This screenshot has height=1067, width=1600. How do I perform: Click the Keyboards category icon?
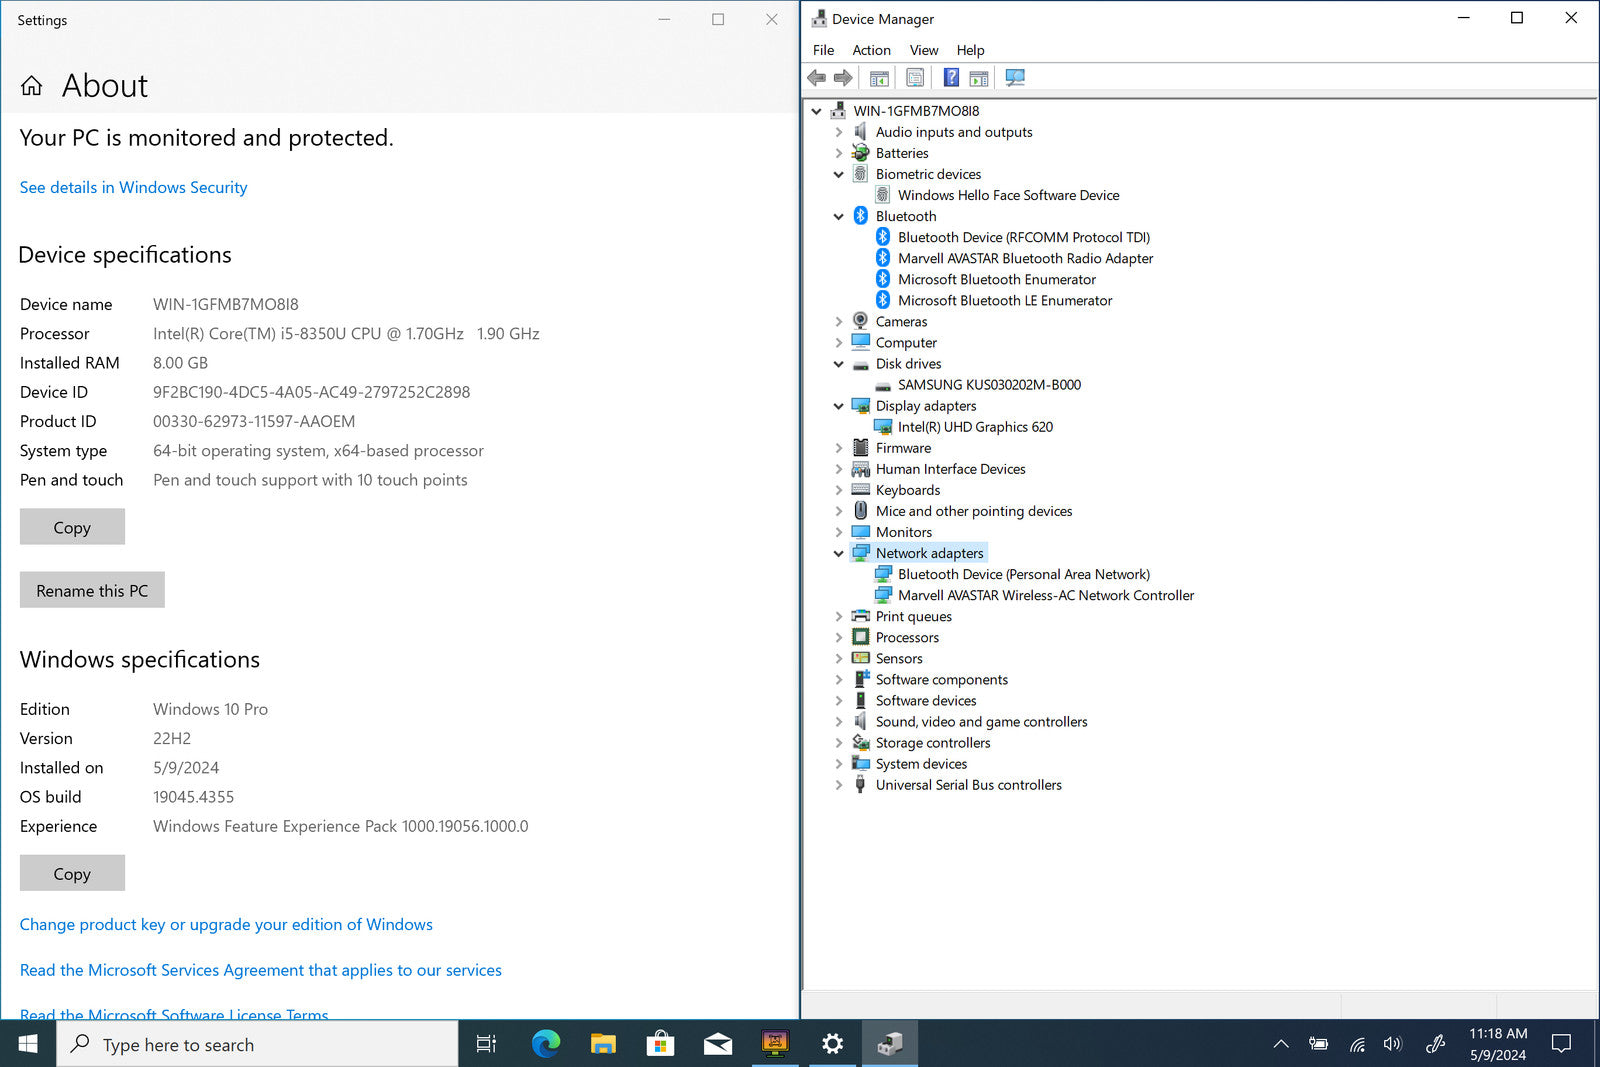(x=860, y=490)
